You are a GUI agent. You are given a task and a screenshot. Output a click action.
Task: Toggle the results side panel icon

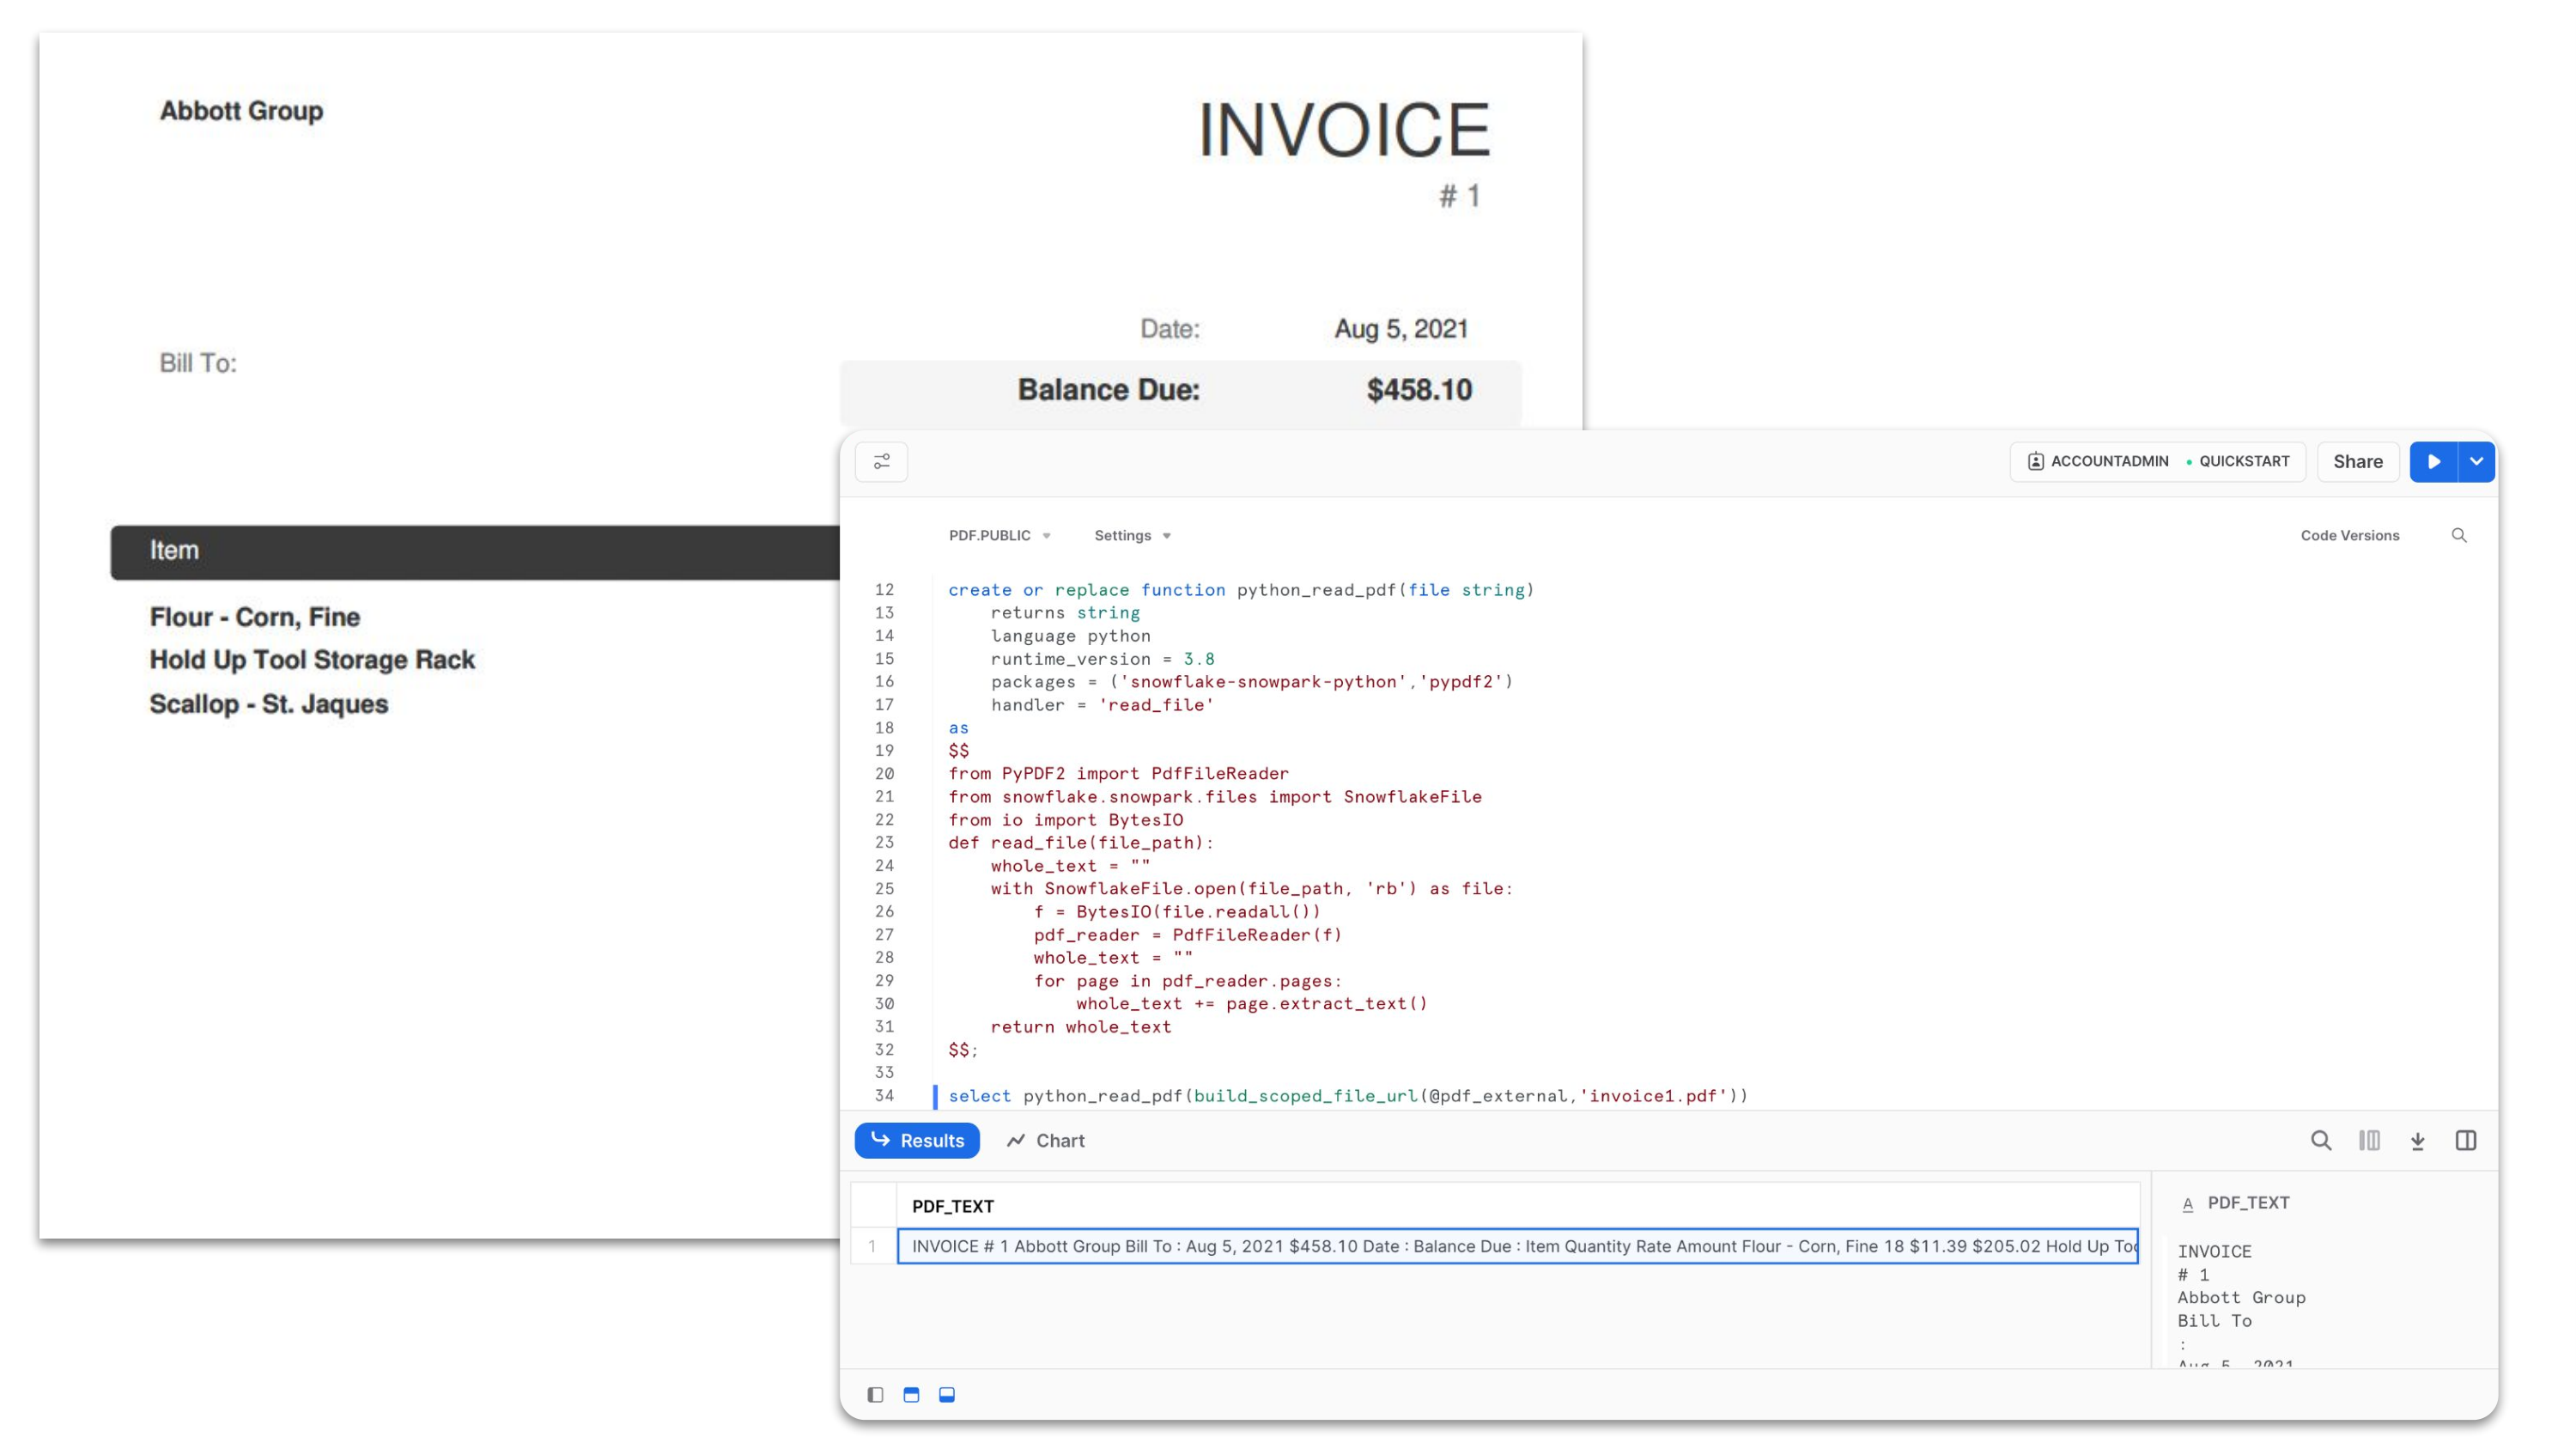[2465, 1140]
